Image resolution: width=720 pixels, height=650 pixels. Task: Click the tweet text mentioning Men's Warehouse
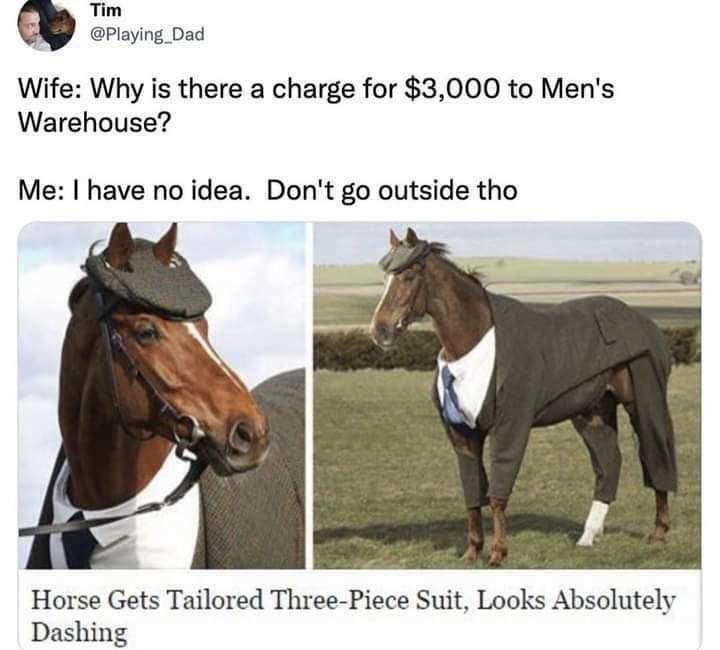pyautogui.click(x=316, y=105)
